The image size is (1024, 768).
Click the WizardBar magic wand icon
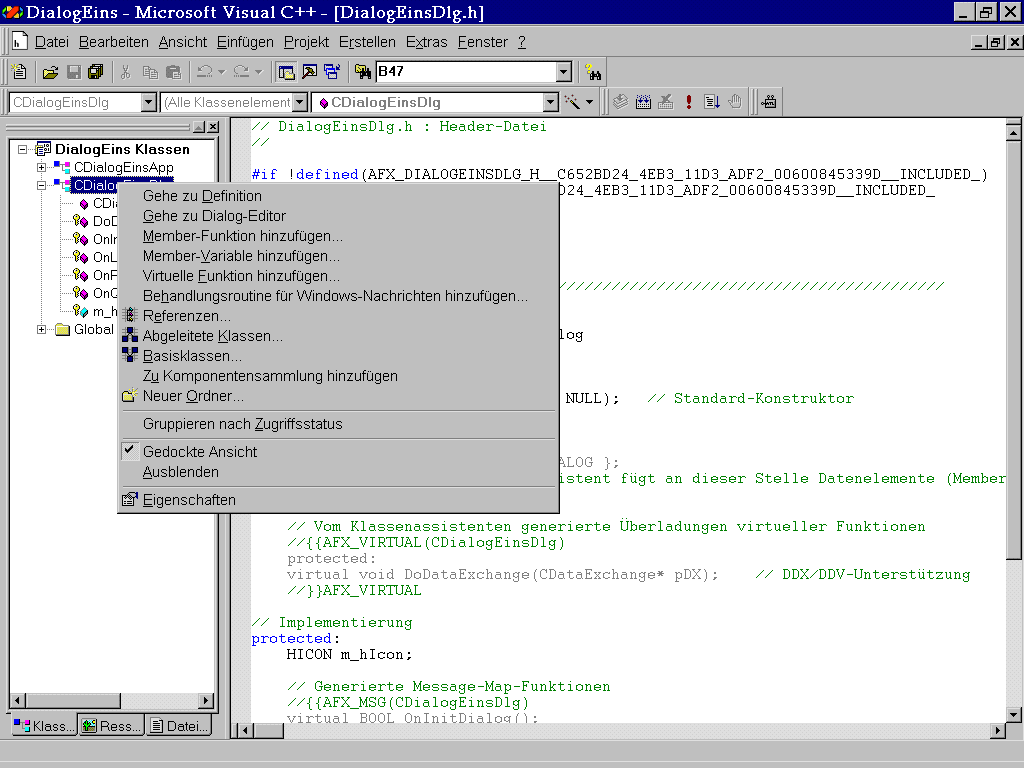tap(572, 102)
